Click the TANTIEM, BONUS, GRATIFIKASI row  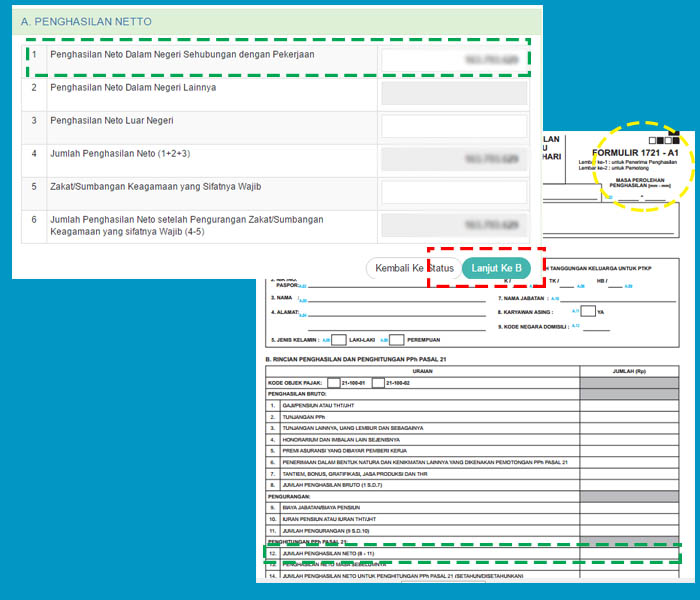coord(472,474)
